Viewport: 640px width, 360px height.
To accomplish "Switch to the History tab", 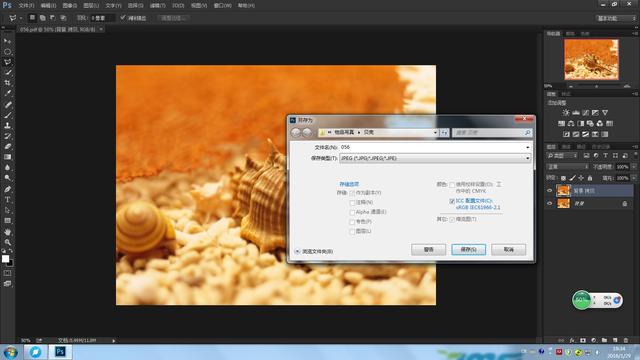I will click(x=600, y=147).
